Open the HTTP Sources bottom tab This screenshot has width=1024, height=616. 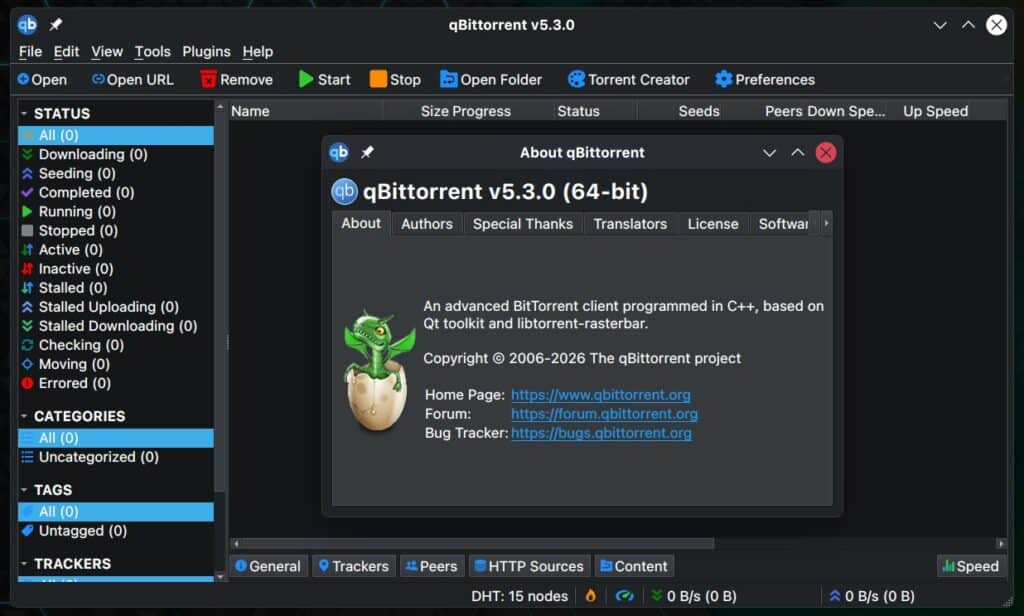click(529, 566)
